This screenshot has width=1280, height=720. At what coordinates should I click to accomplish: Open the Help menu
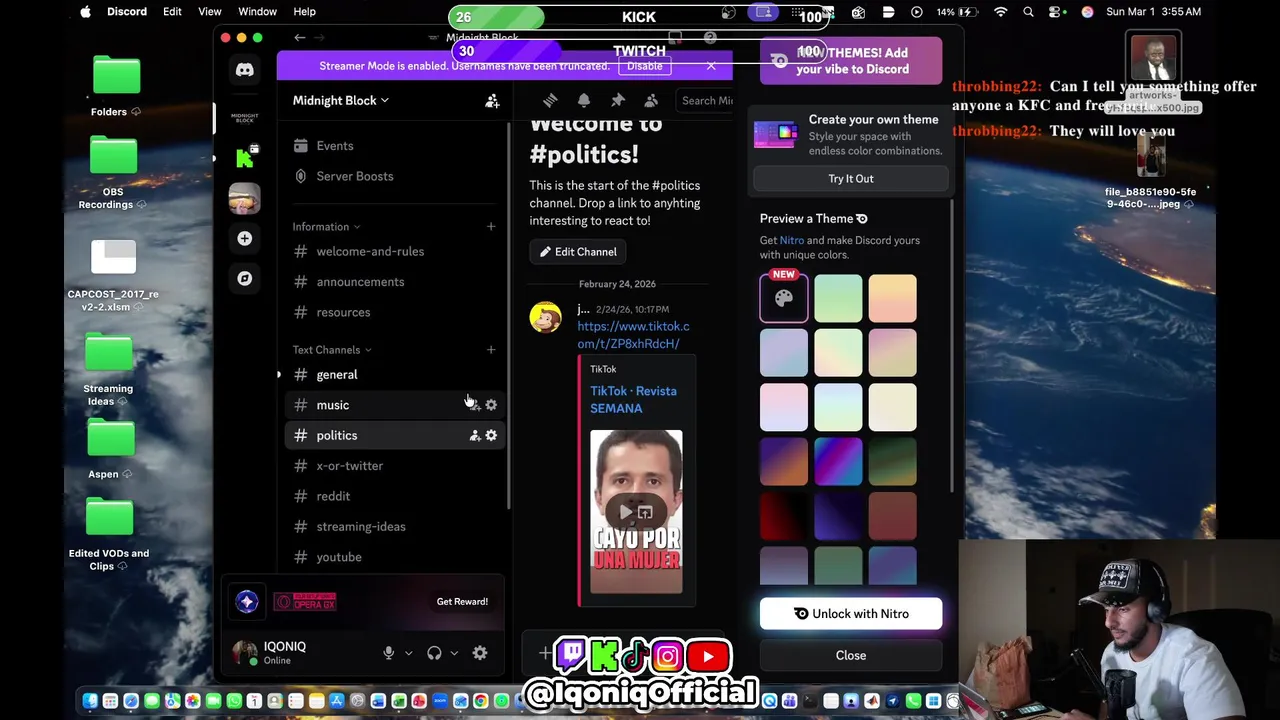point(304,12)
